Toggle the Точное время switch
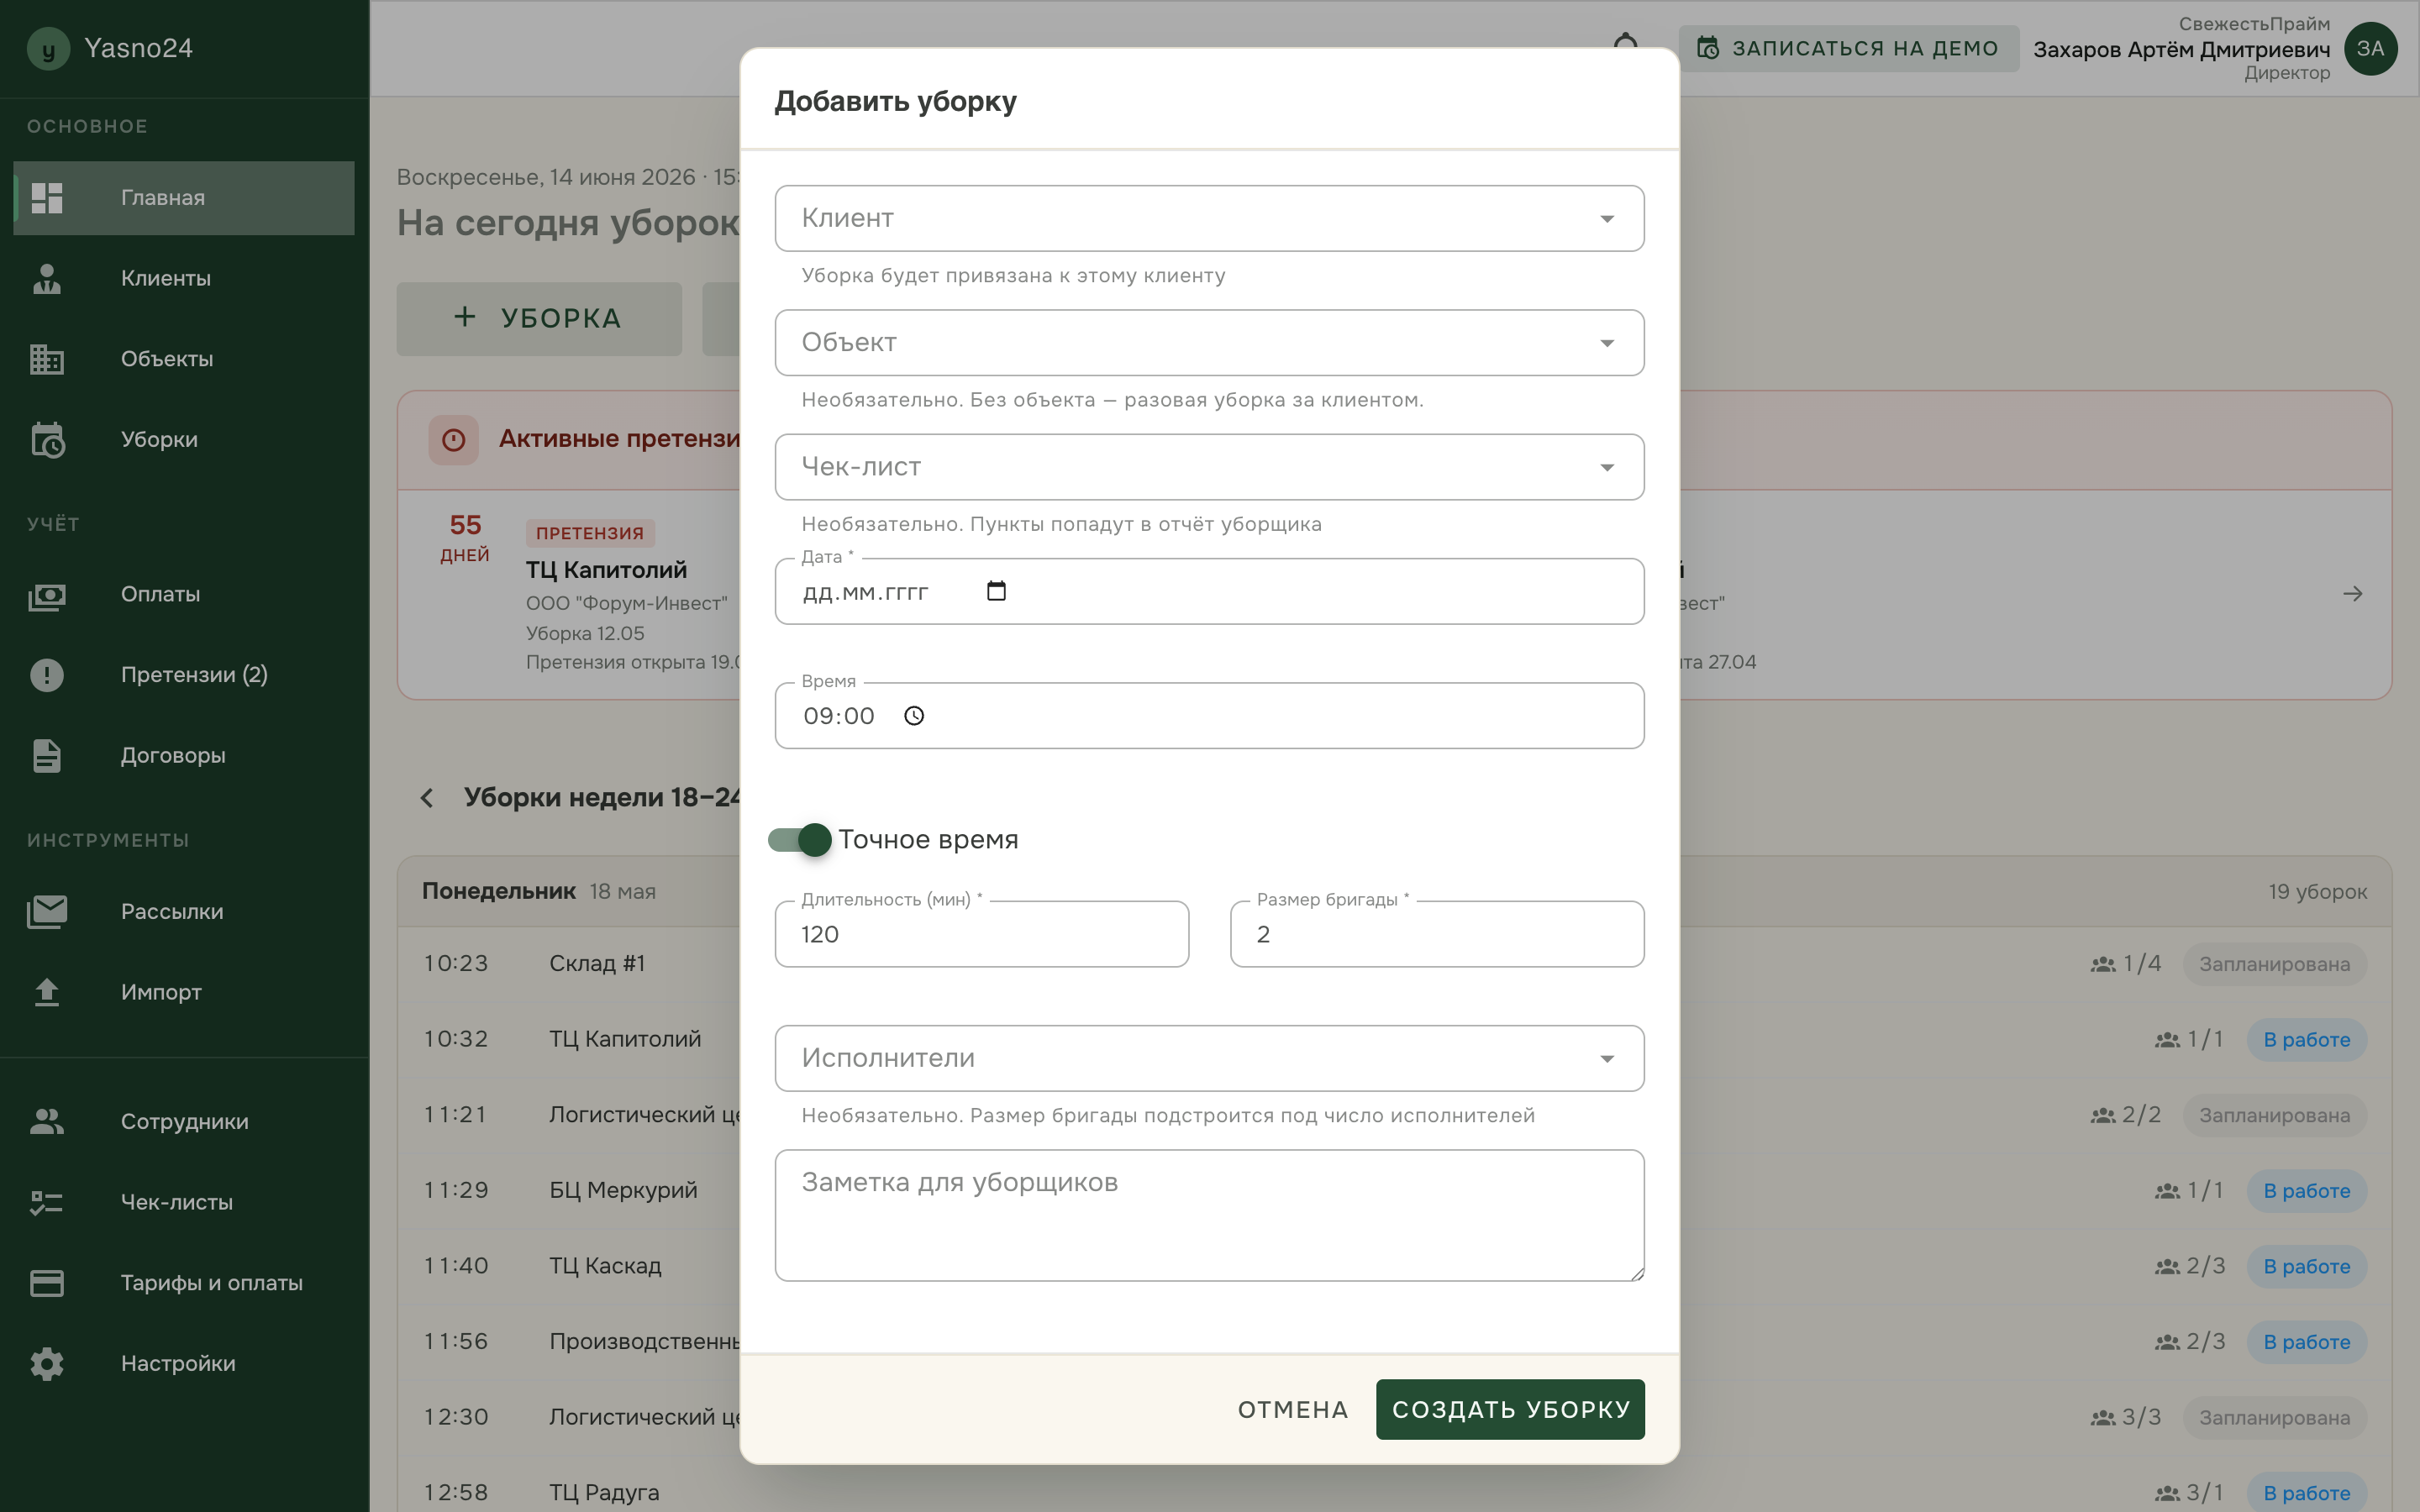 800,839
